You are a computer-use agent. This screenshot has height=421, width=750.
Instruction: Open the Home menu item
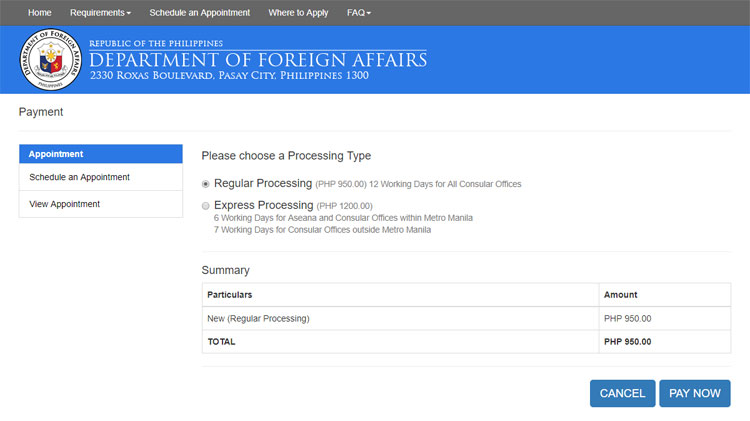tap(40, 13)
